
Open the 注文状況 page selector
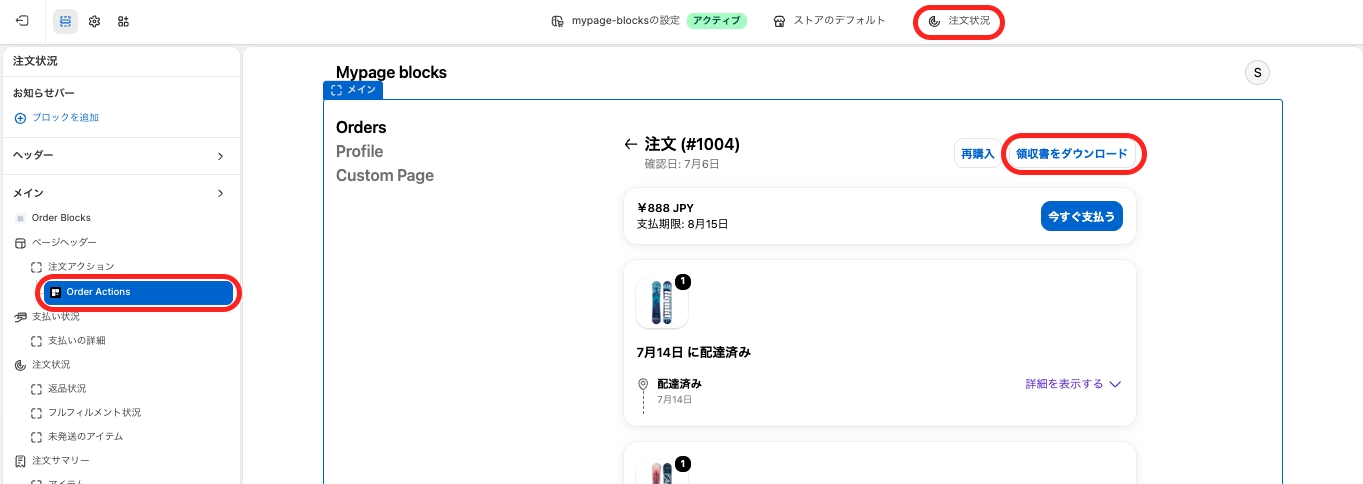point(958,21)
